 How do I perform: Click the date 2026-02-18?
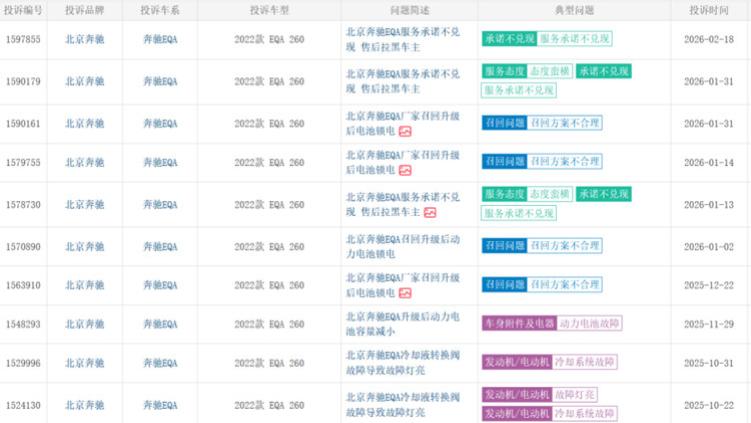point(709,39)
